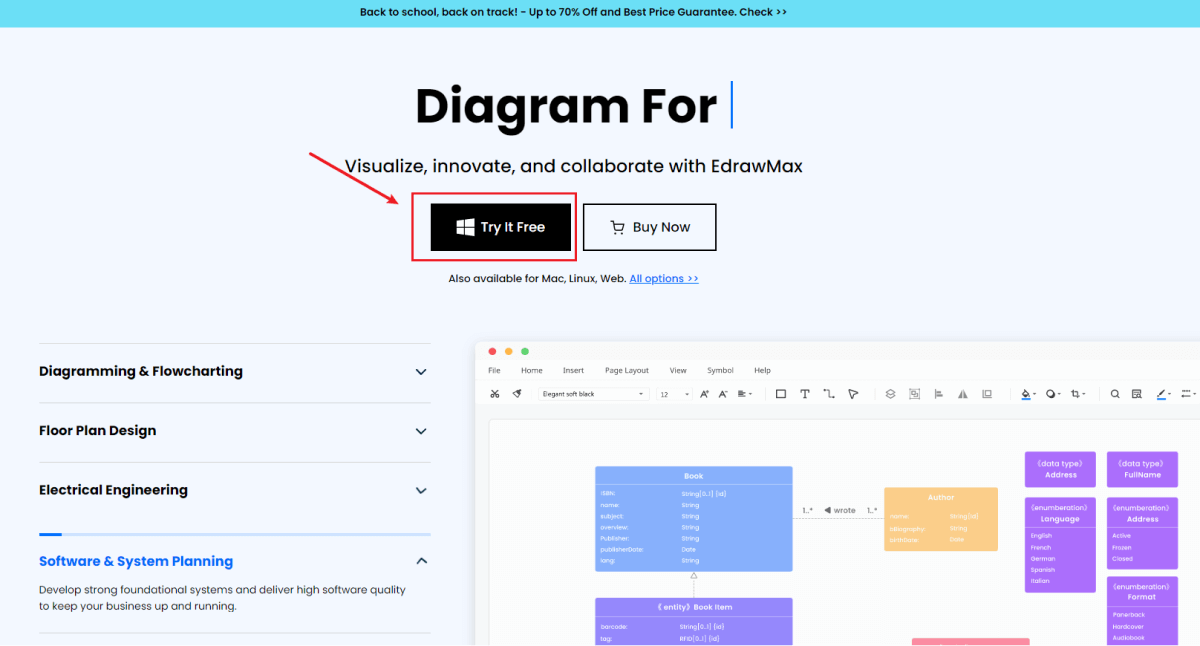This screenshot has height=646, width=1200.
Task: Click the purple FullName data type box
Action: pos(1142,469)
